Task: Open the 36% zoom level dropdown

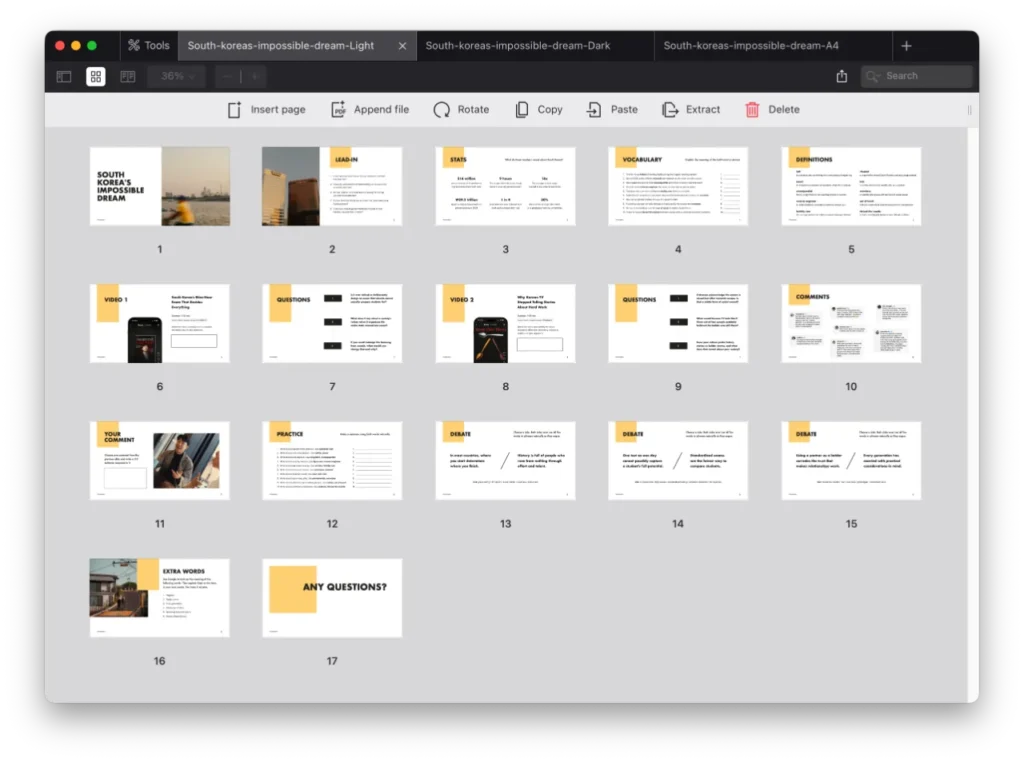Action: (177, 76)
